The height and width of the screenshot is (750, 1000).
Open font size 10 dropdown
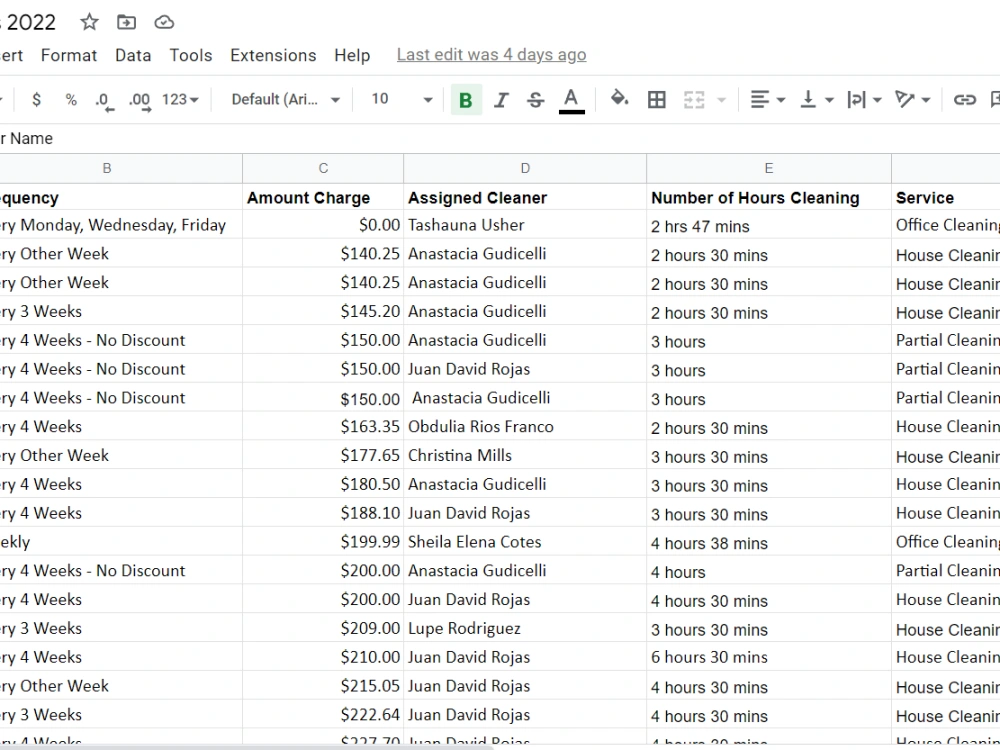coord(402,99)
